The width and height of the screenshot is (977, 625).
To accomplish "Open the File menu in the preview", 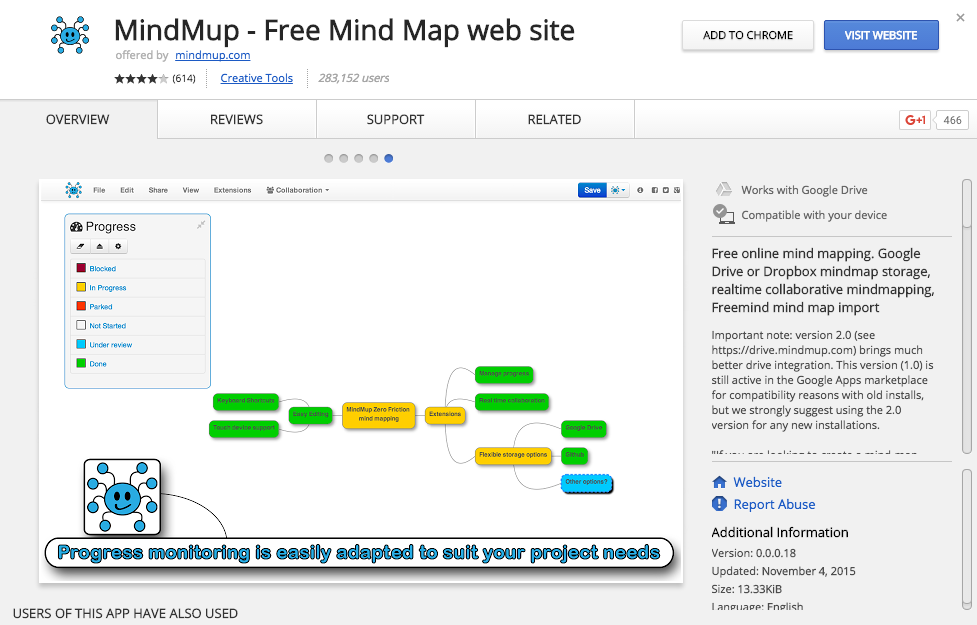I will coord(99,190).
